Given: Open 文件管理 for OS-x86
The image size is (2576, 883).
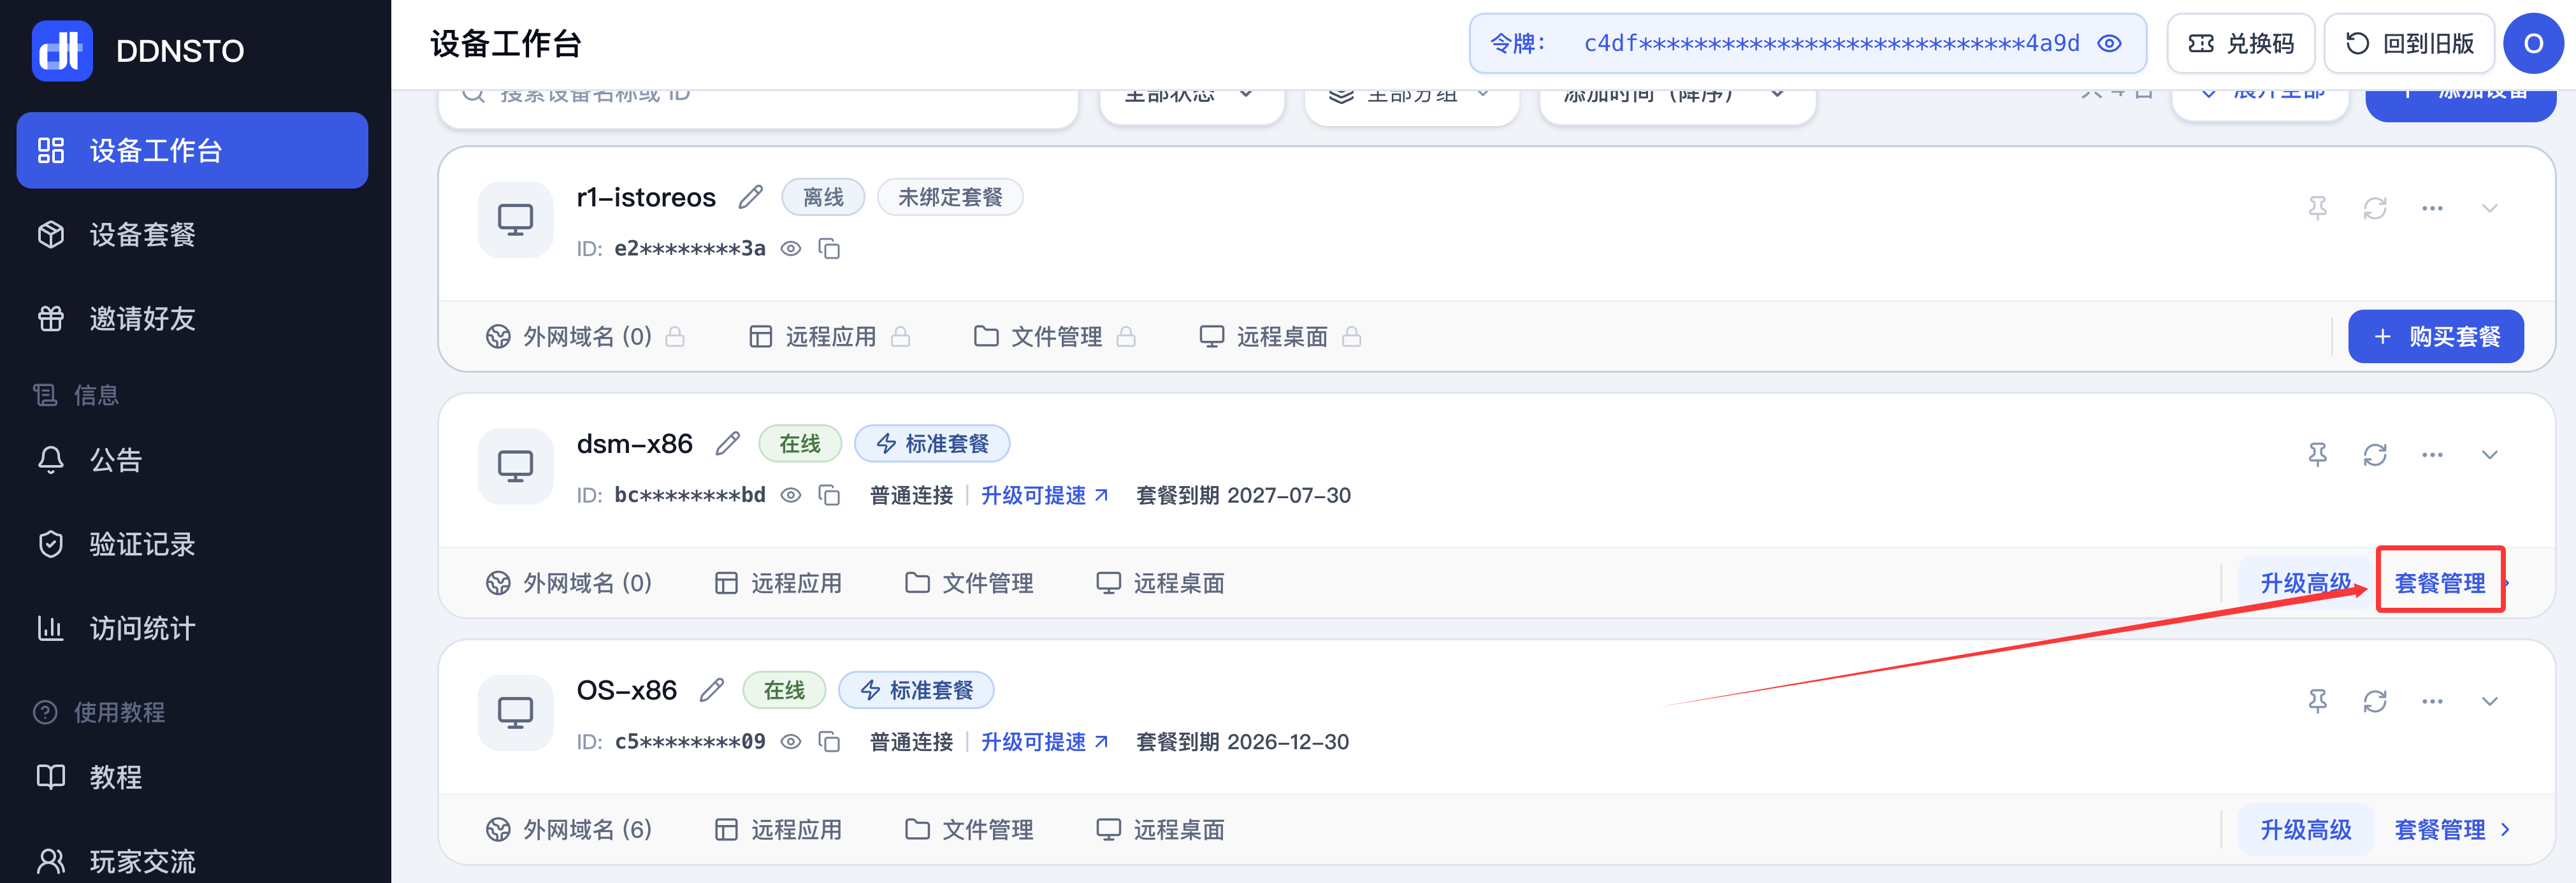Looking at the screenshot, I should [969, 830].
